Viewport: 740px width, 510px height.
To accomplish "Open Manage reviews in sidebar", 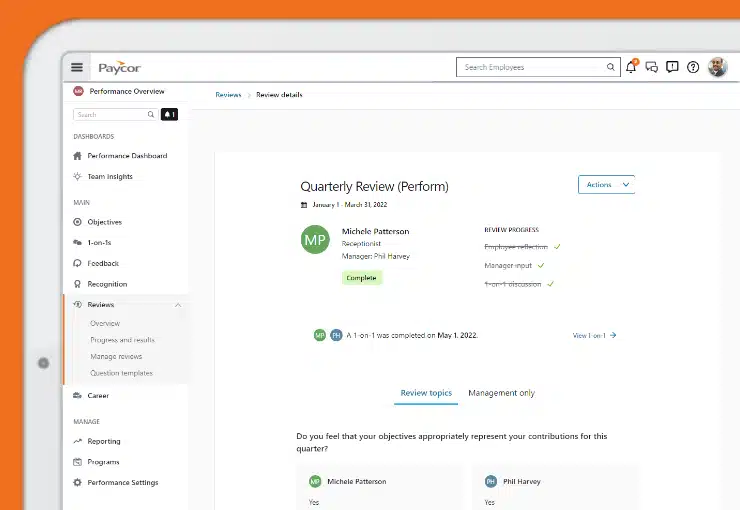I will click(116, 357).
